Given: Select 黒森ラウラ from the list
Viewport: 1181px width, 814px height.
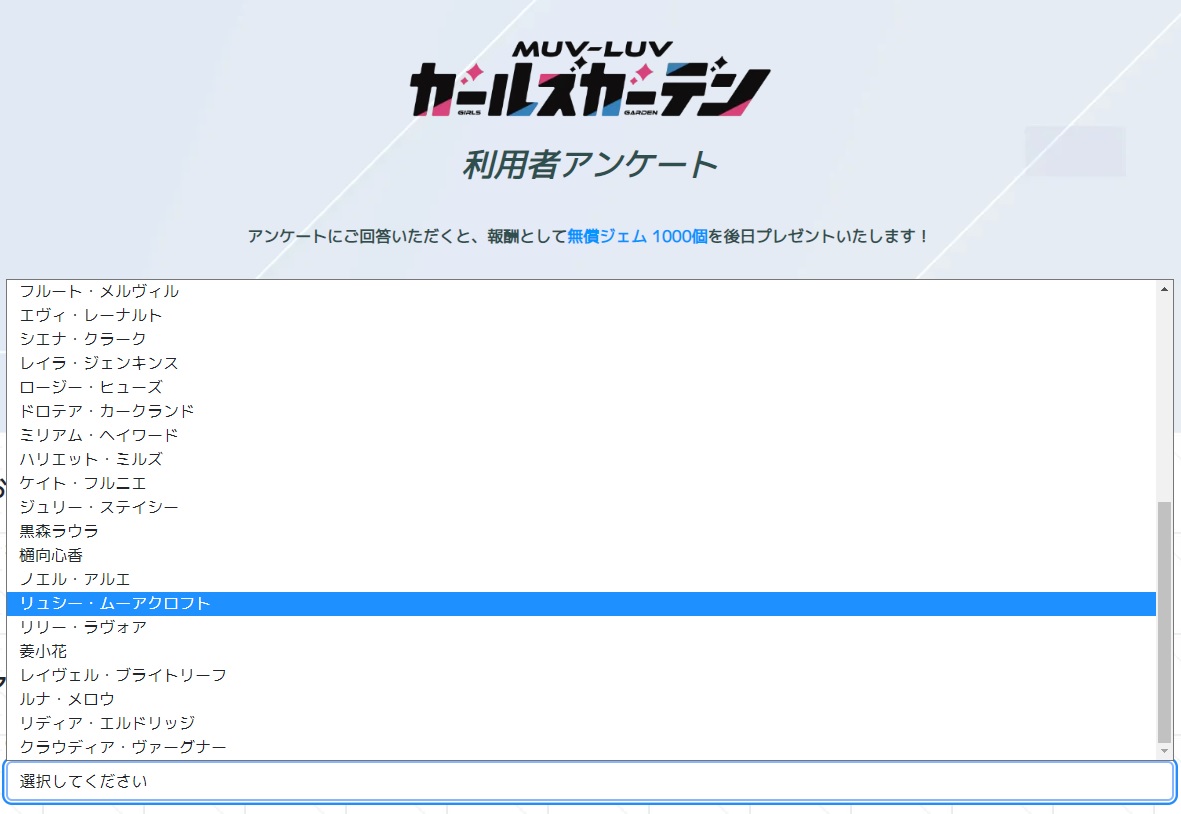Looking at the screenshot, I should tap(59, 531).
